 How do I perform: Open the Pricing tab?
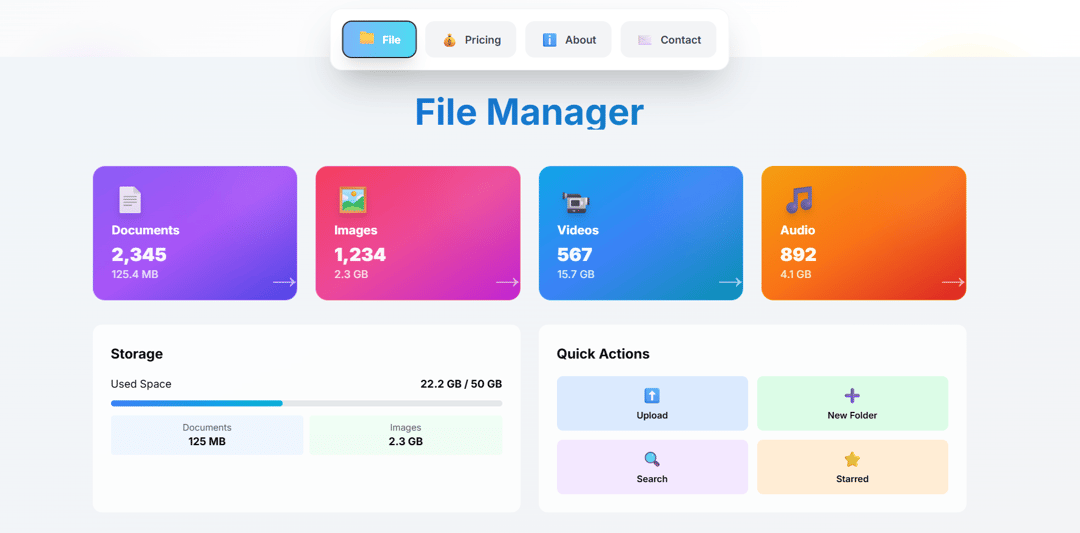click(470, 39)
